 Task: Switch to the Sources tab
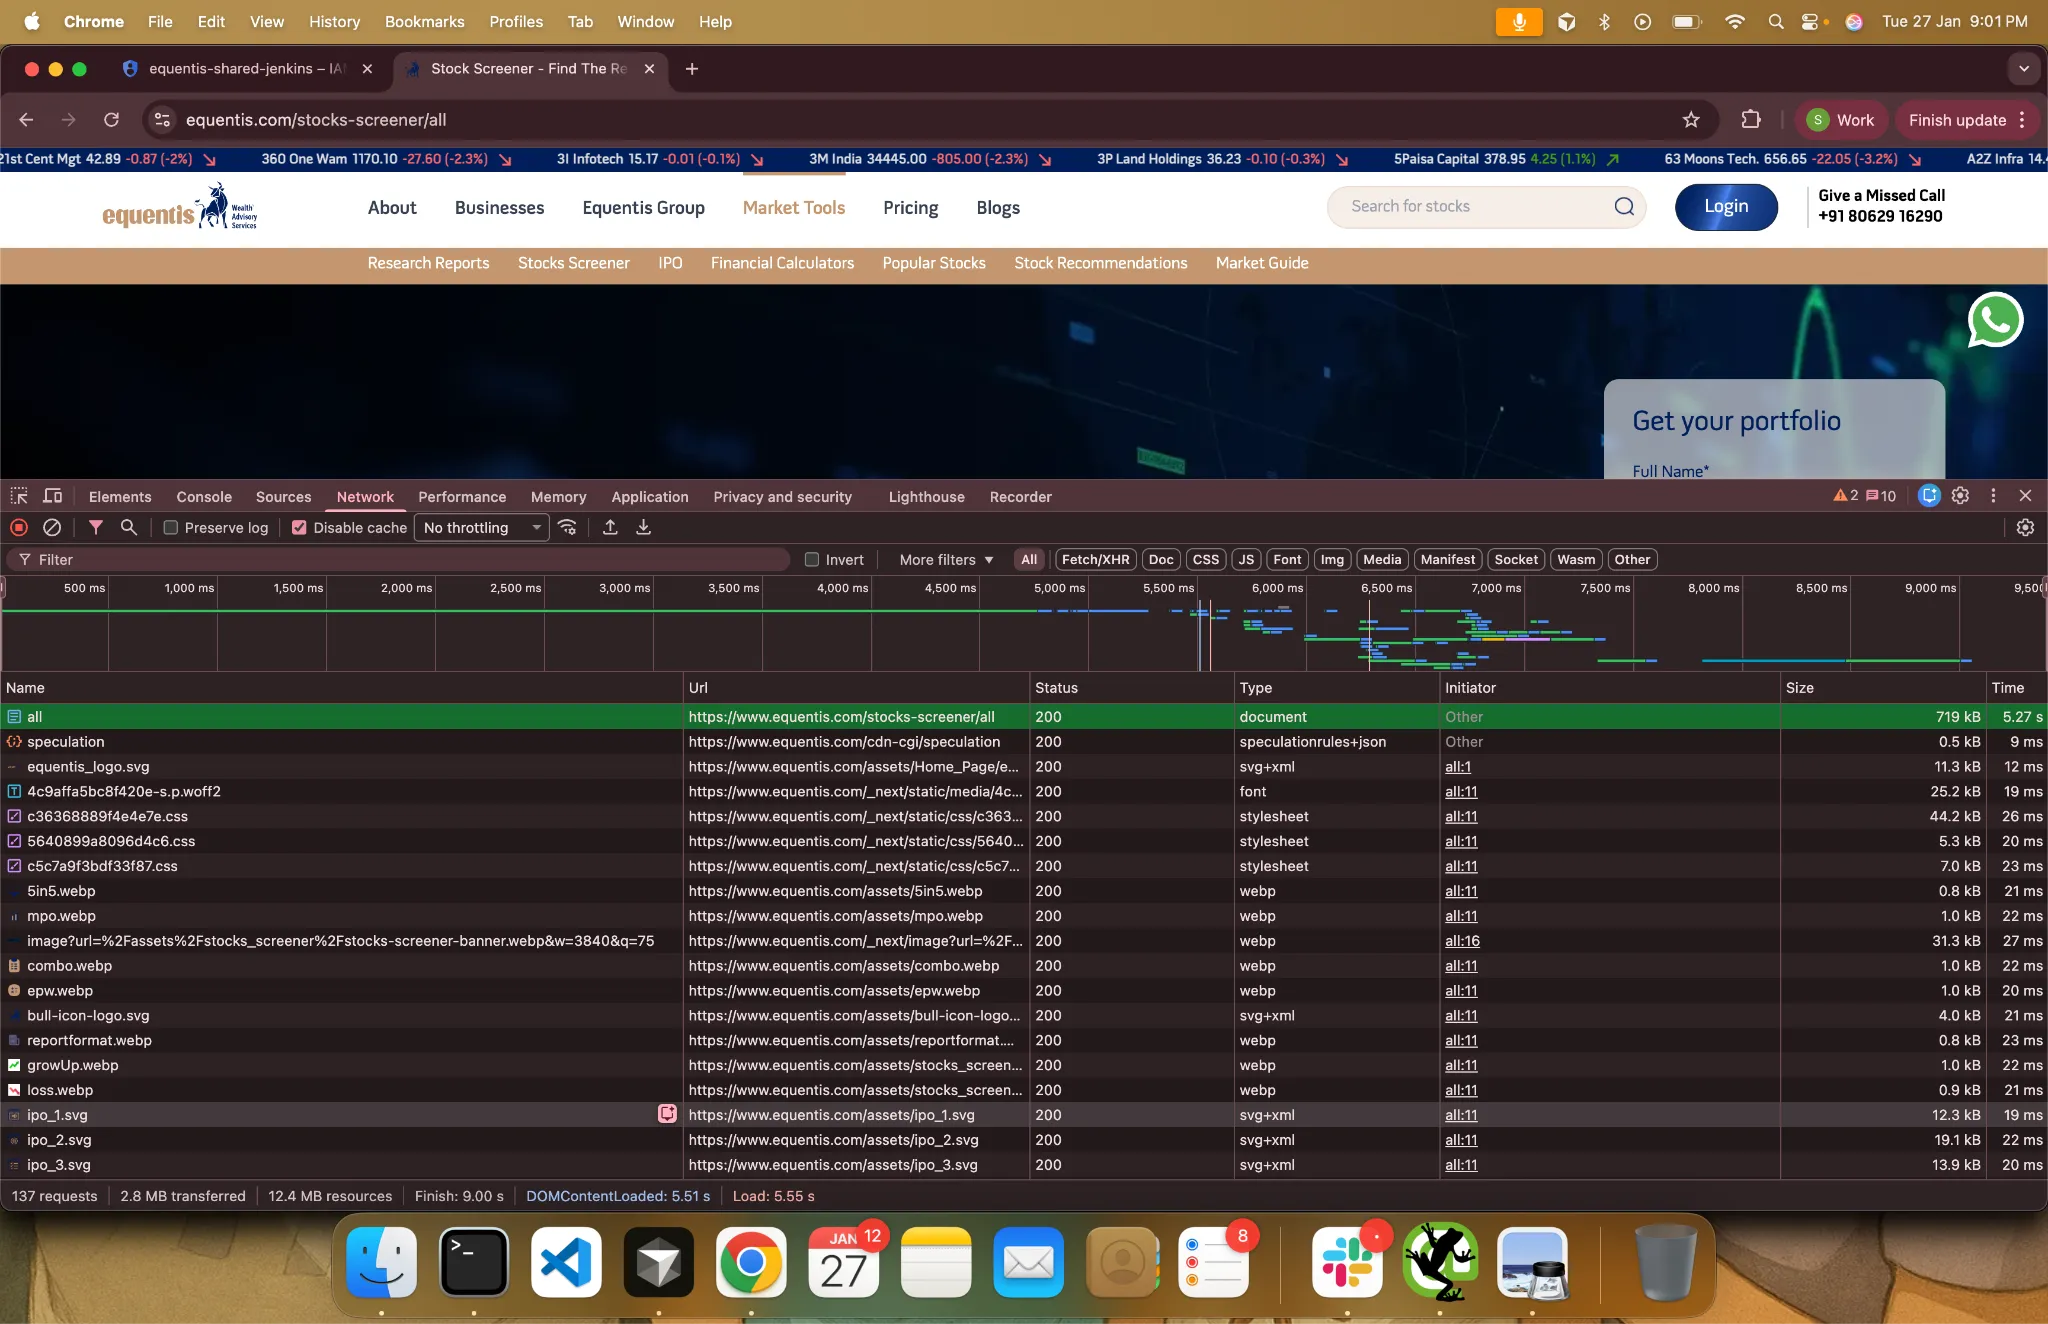tap(284, 497)
